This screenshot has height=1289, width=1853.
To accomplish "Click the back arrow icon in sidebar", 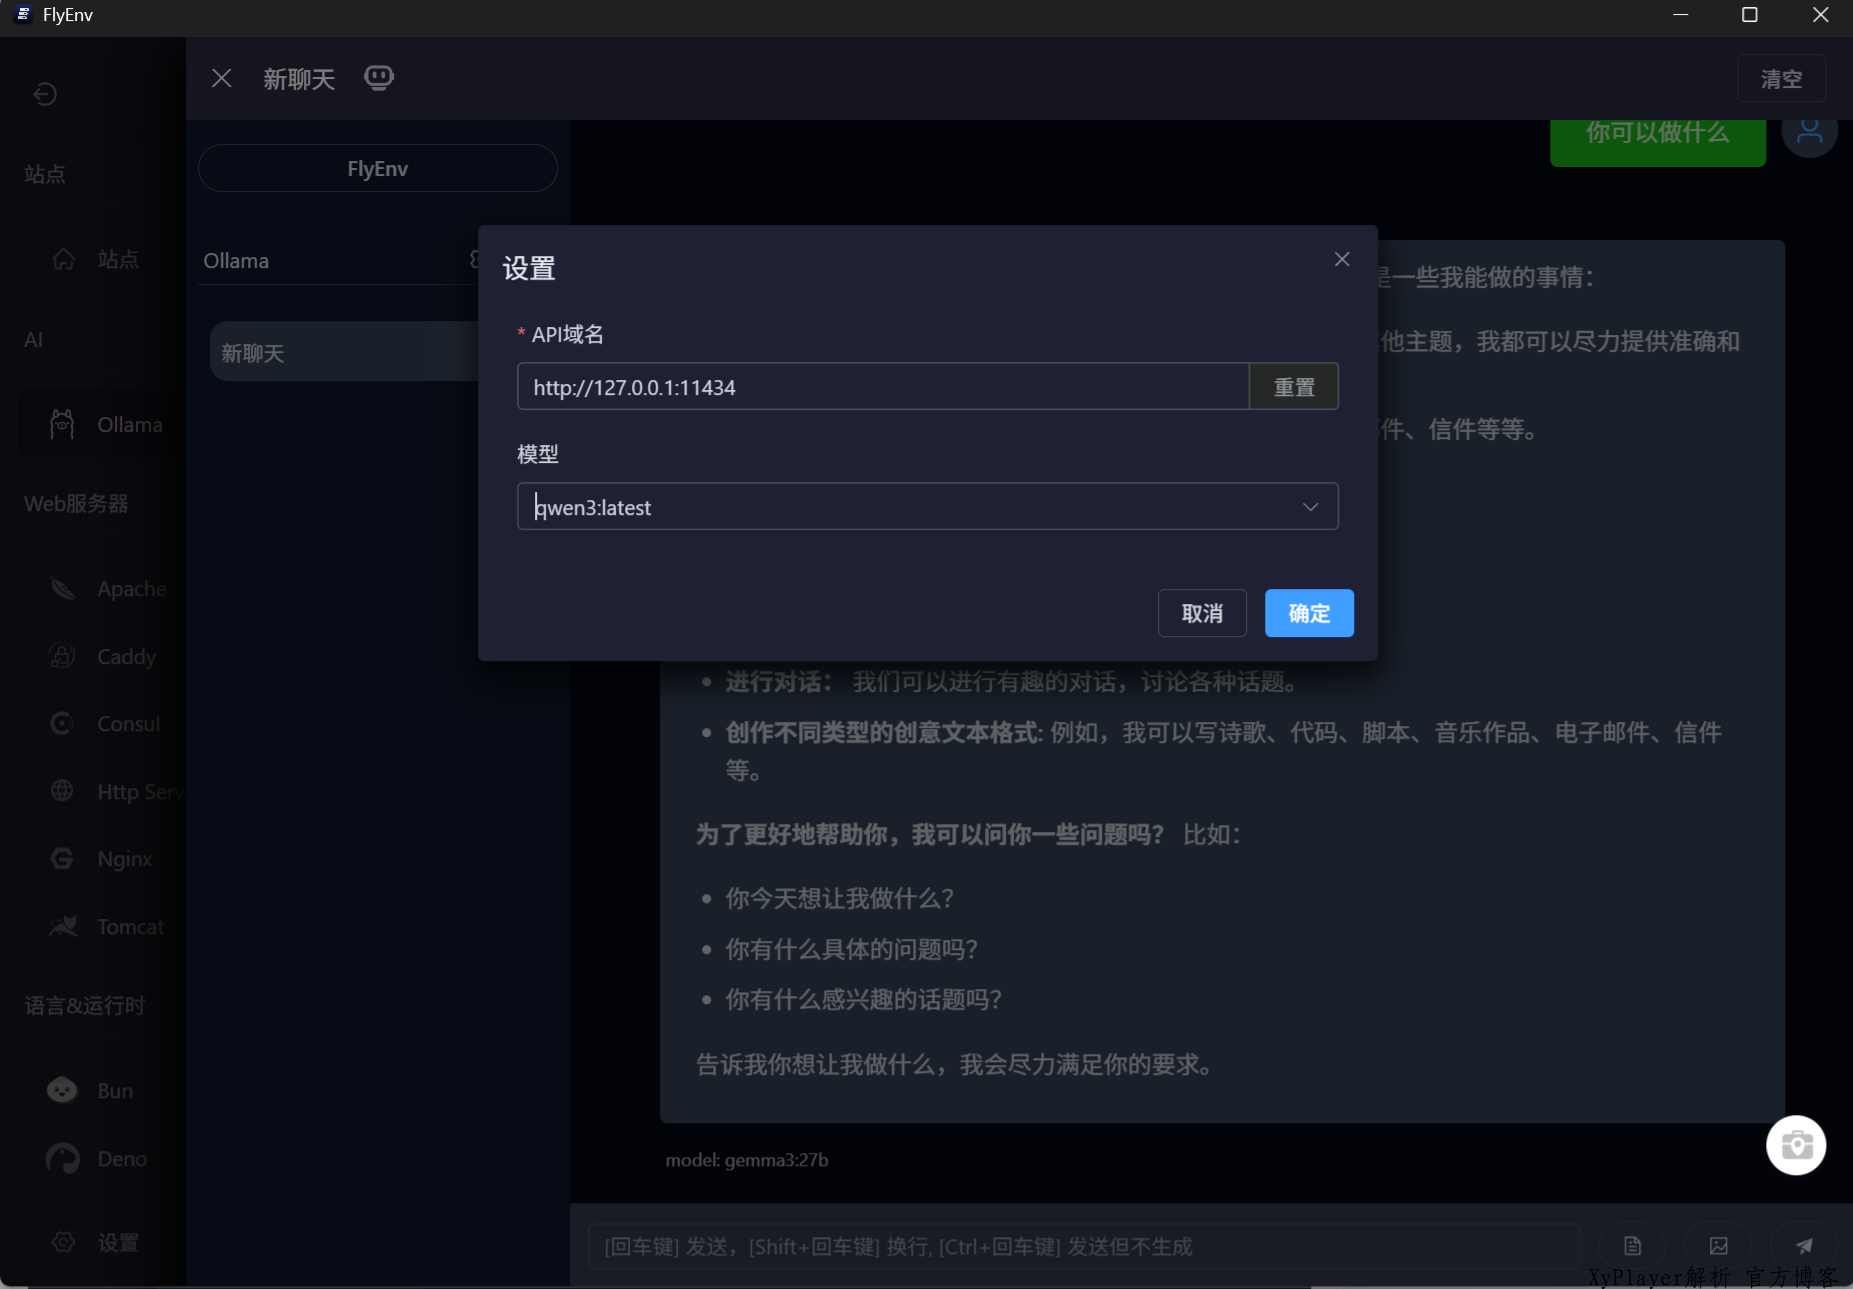I will [45, 94].
